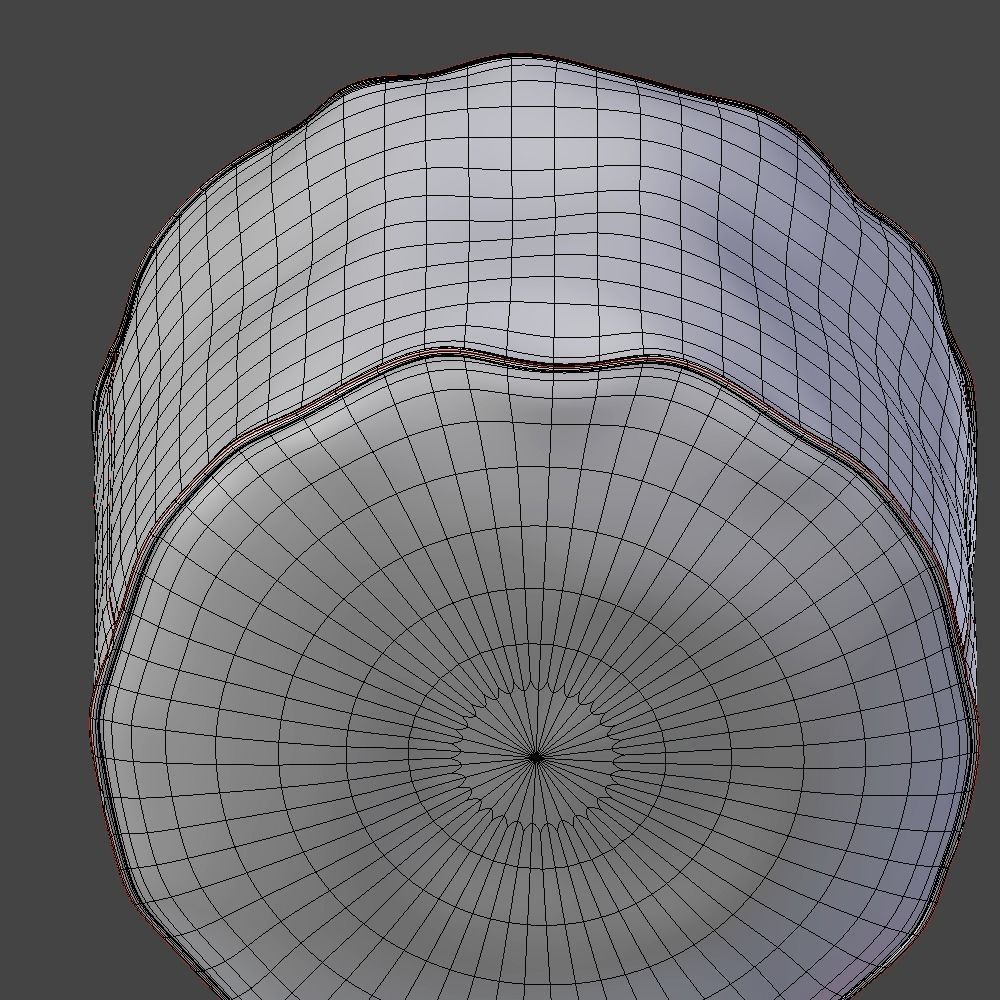
Task: Select the wavy rim edge loop above bottom cap
Action: pyautogui.click(x=554, y=365)
